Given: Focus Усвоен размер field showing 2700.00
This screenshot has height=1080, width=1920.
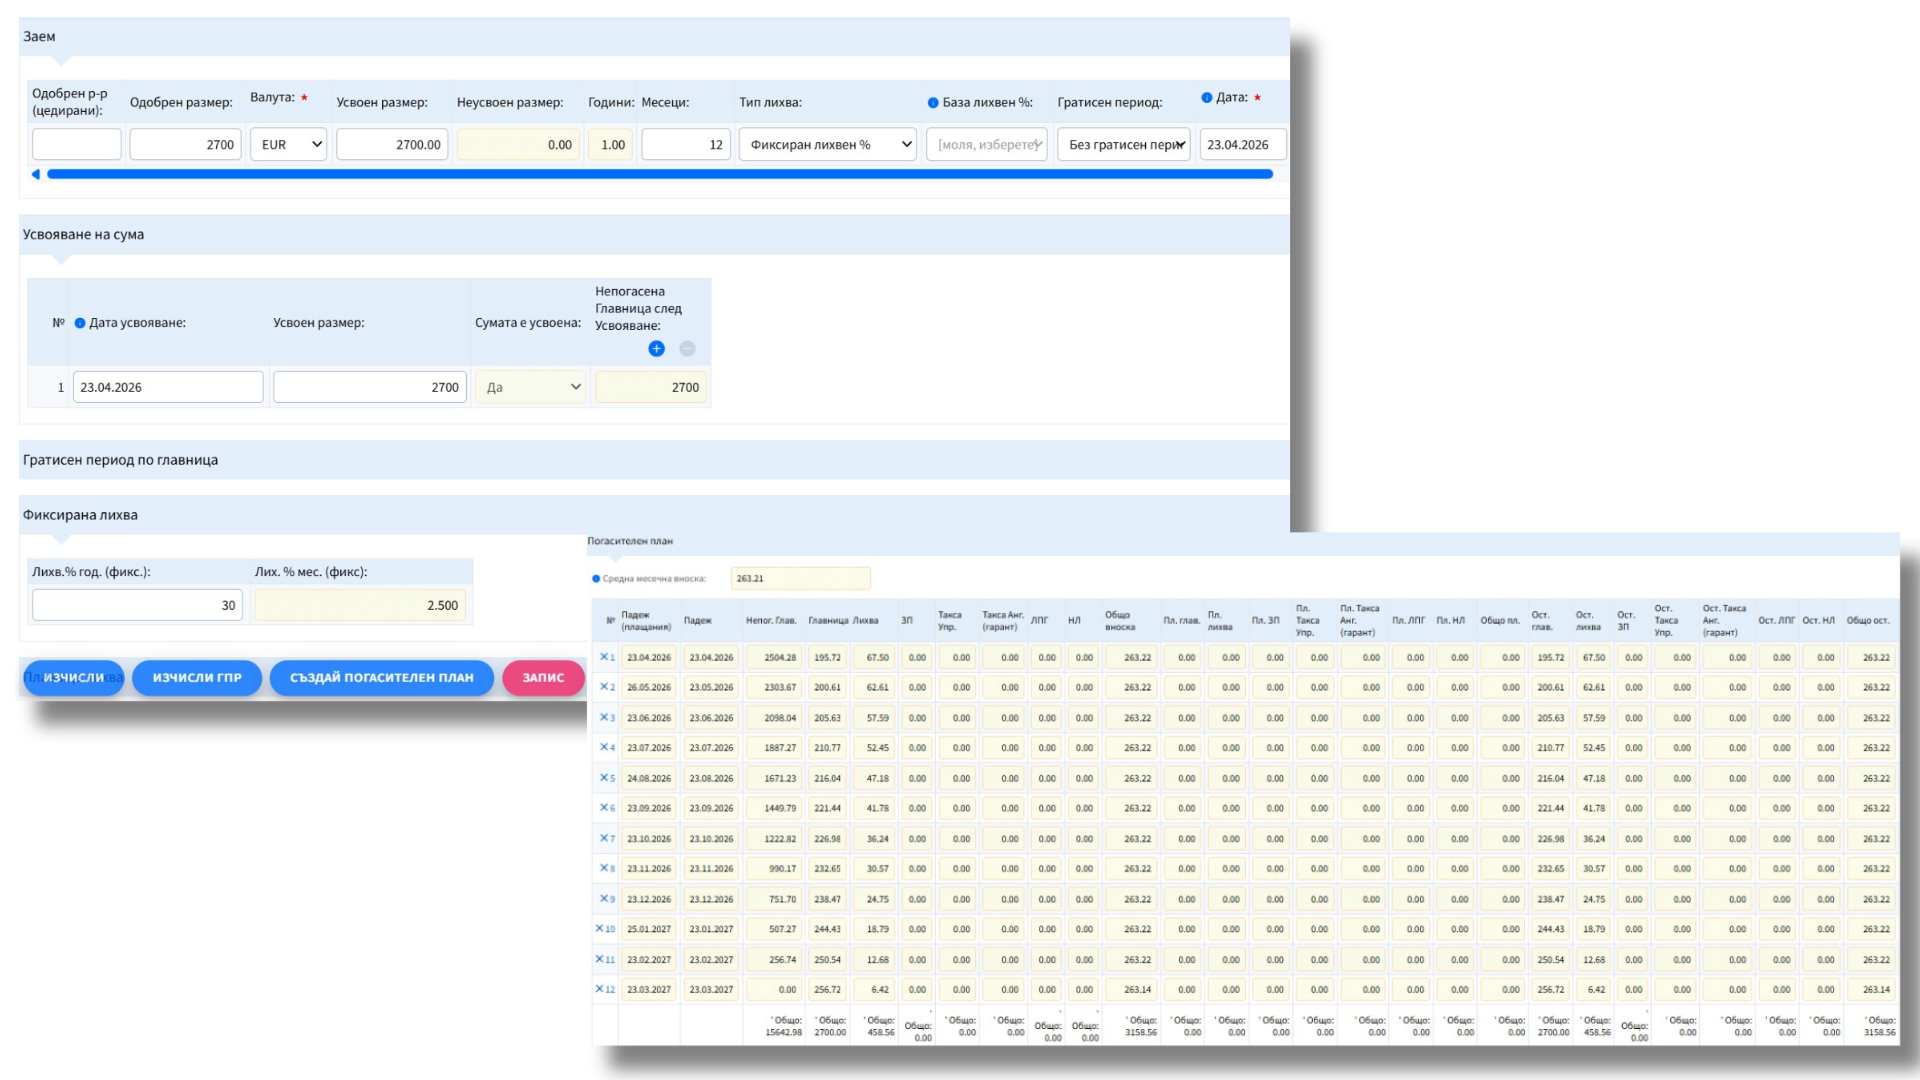Looking at the screenshot, I should coord(392,144).
